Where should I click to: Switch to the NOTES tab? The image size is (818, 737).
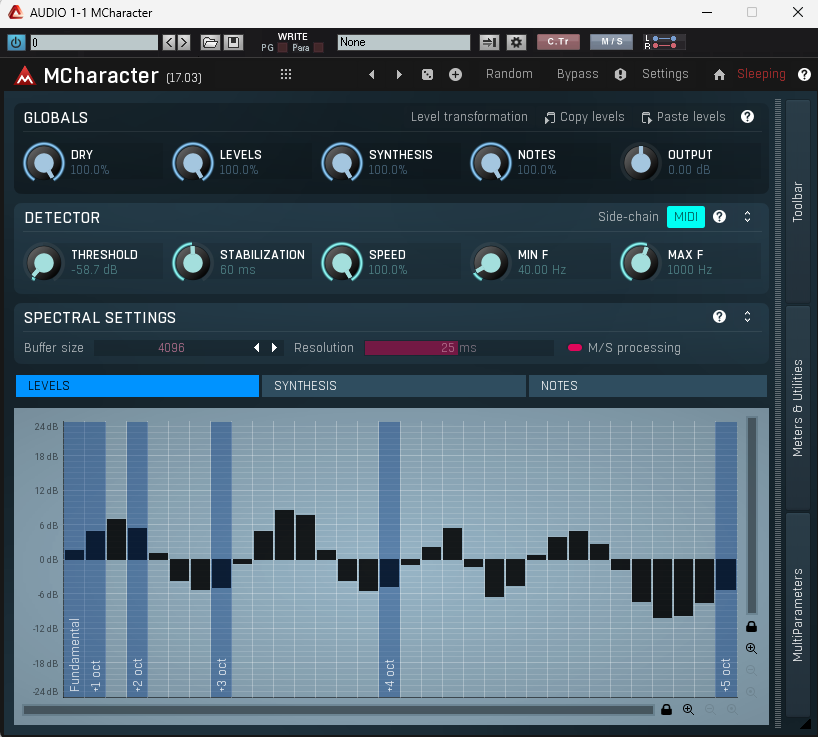[648, 386]
